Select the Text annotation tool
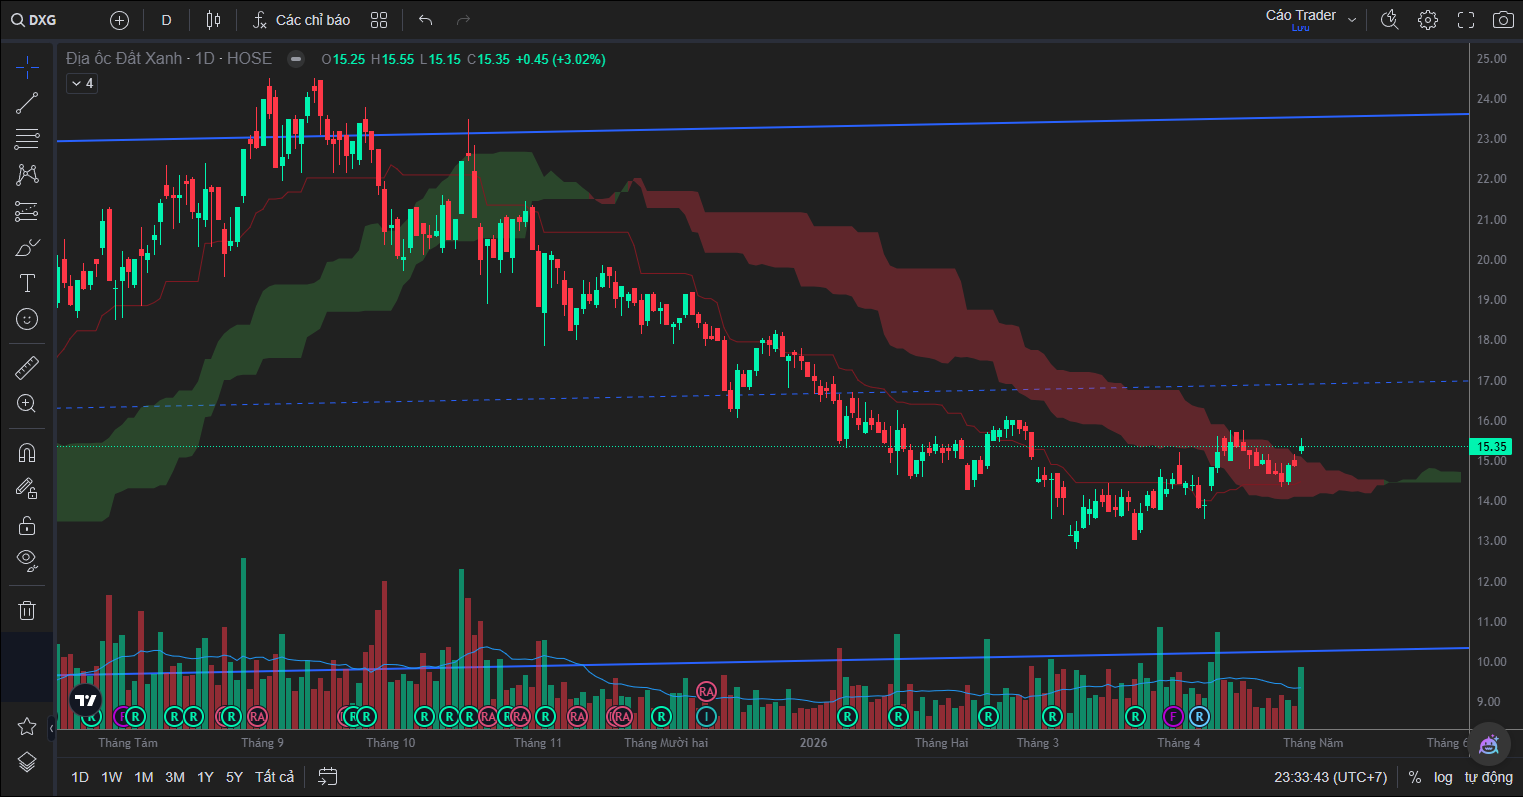Viewport: 1523px width, 797px height. pos(27,283)
